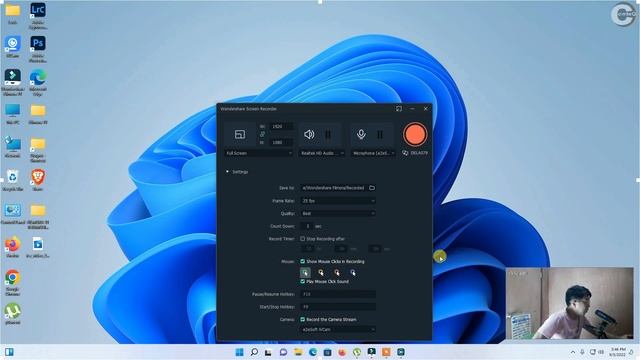The height and width of the screenshot is (360, 640).
Task: Open the camera device dropdown
Action: 338,329
